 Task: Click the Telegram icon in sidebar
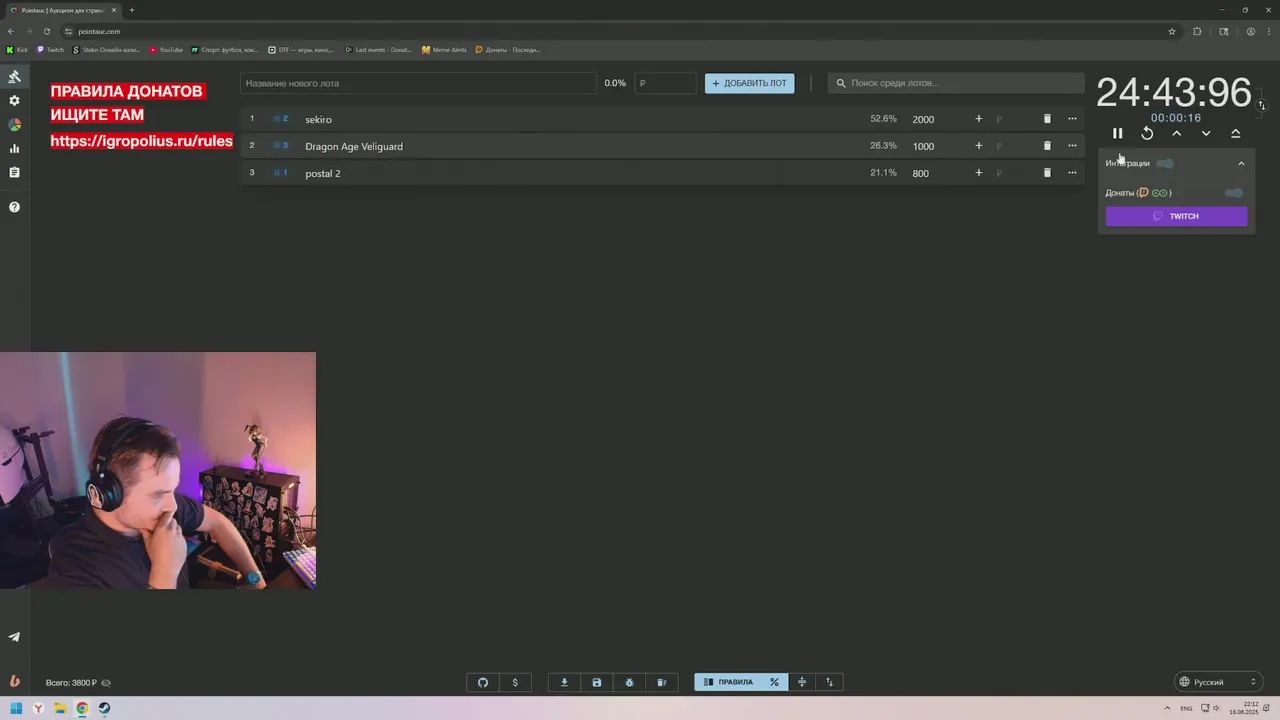pos(14,637)
